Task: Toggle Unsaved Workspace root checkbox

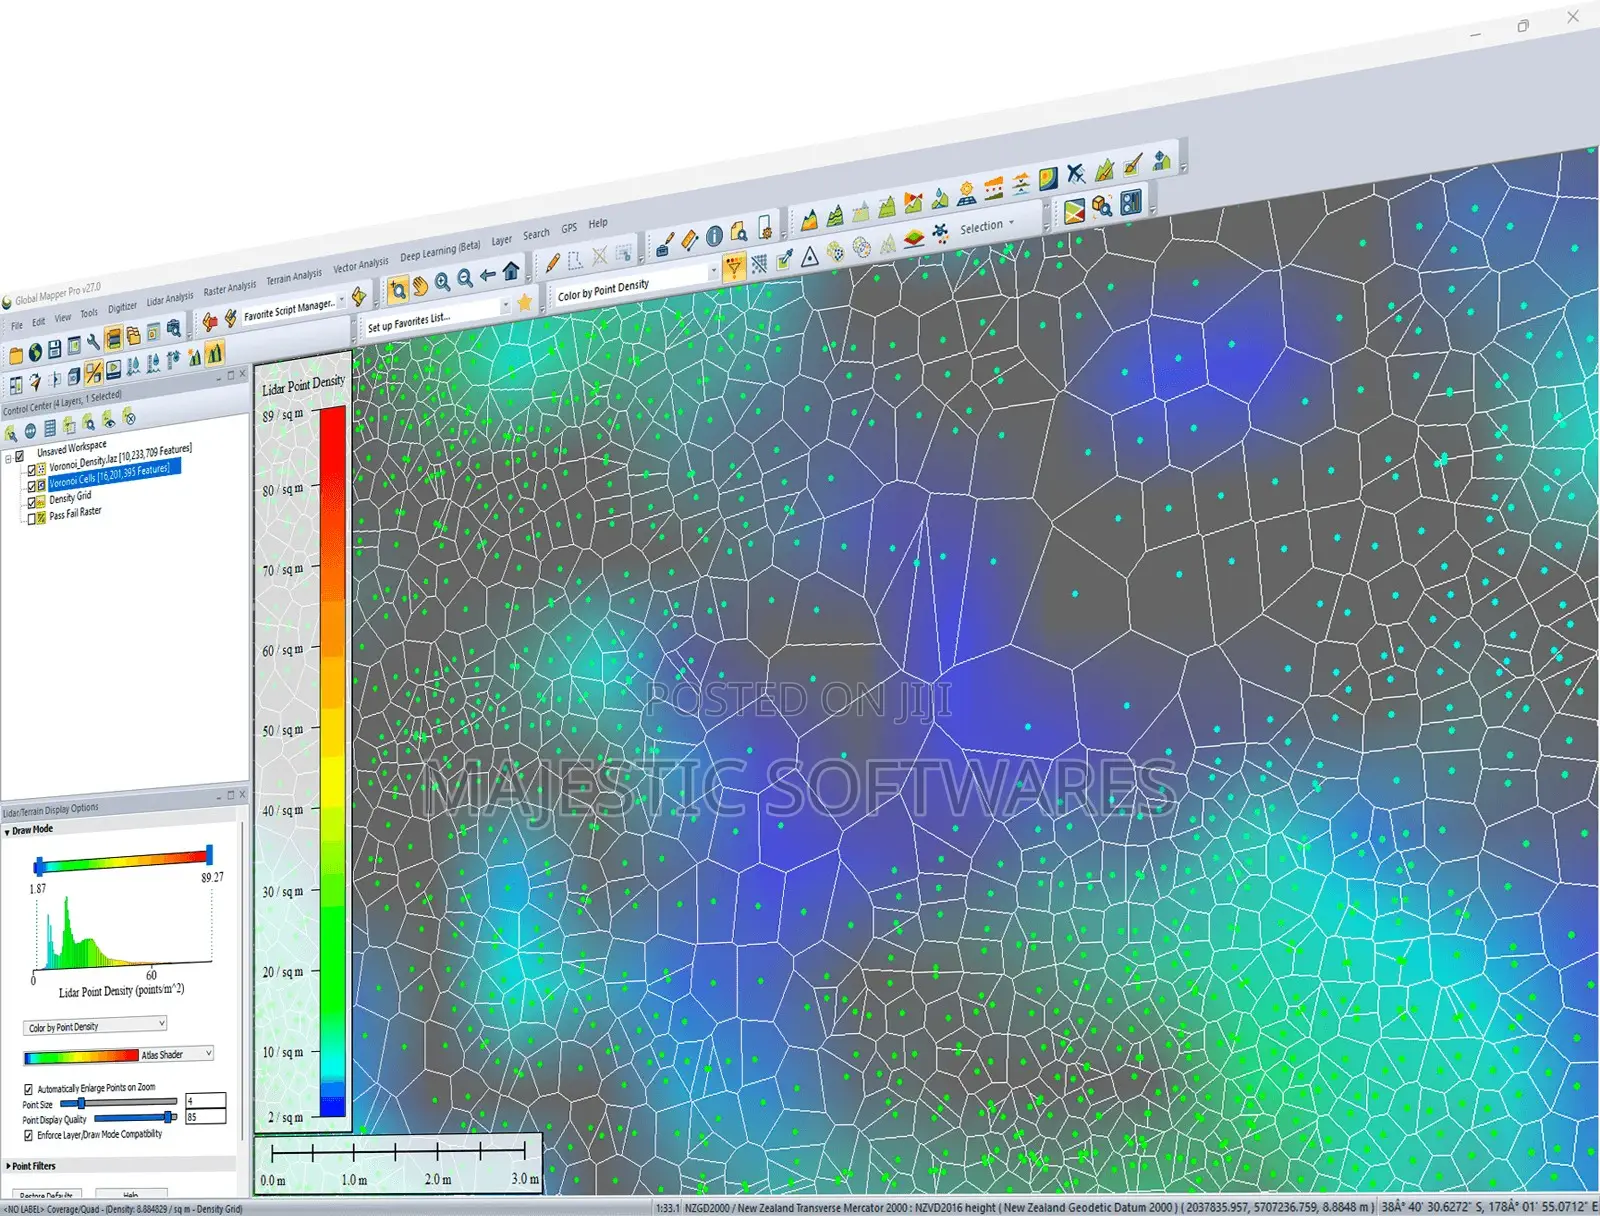Action: pos(19,455)
